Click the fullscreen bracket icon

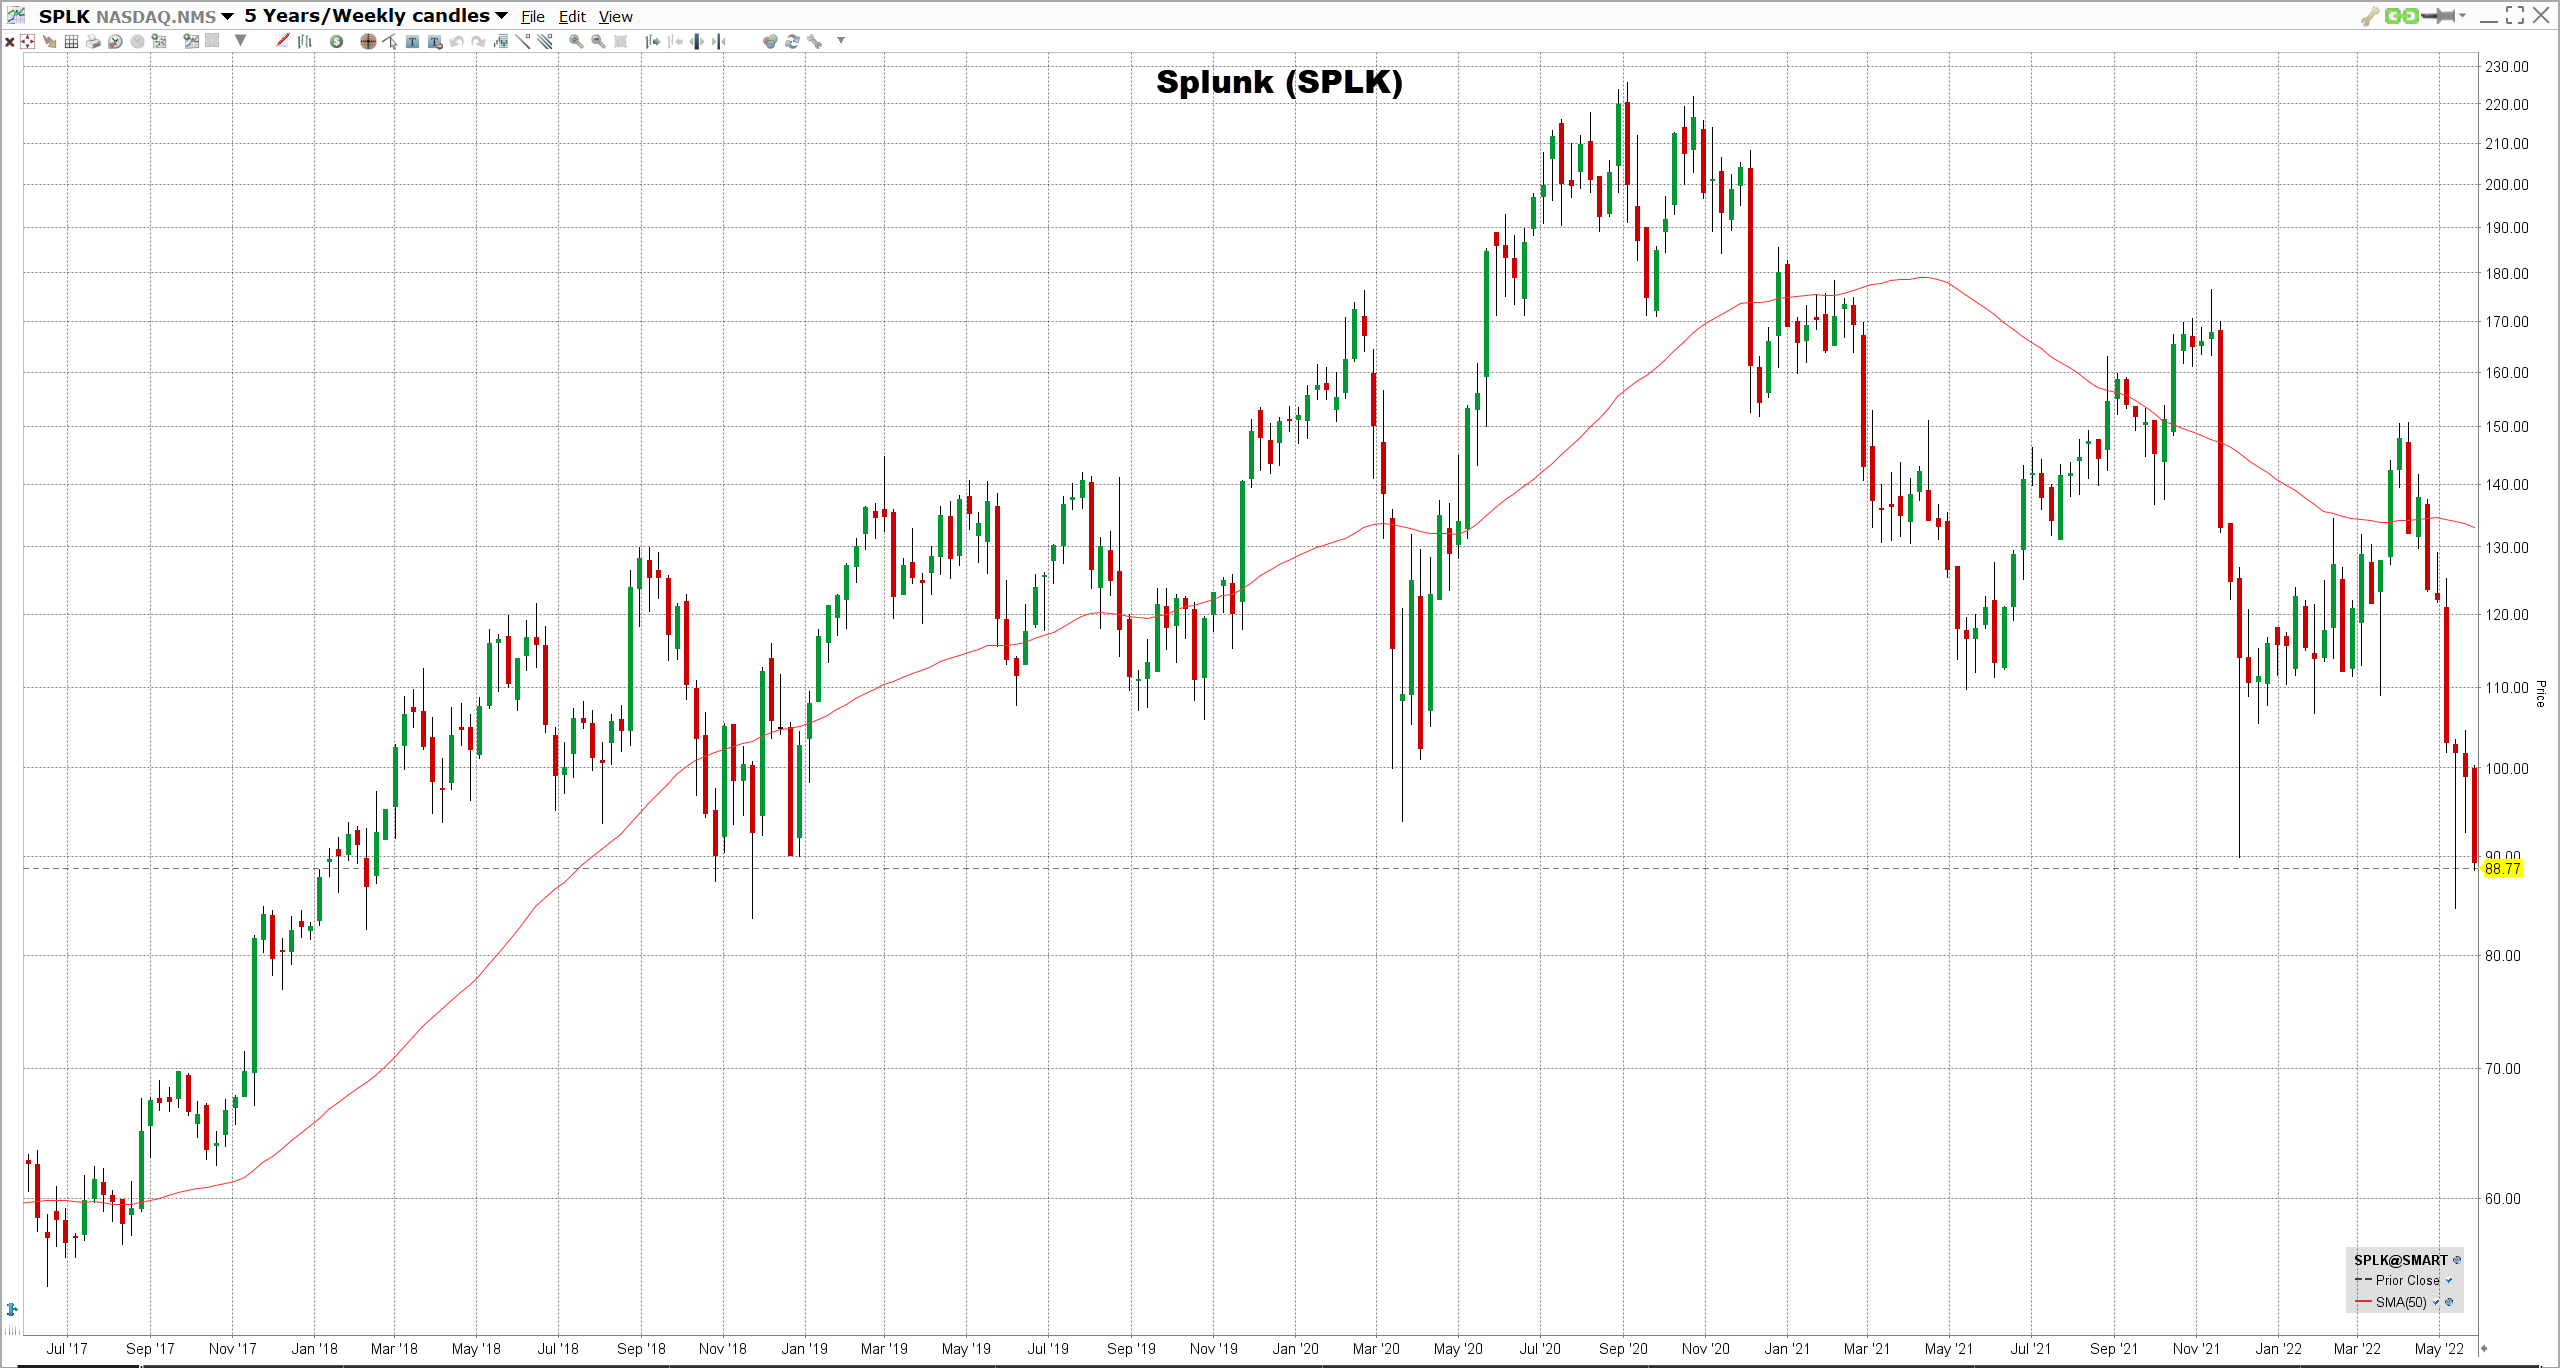(2515, 15)
